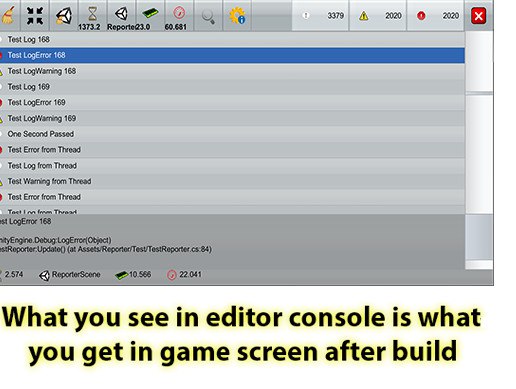The height and width of the screenshot is (389, 516).
Task: Select the 'One Second Passed' row
Action: 232,134
